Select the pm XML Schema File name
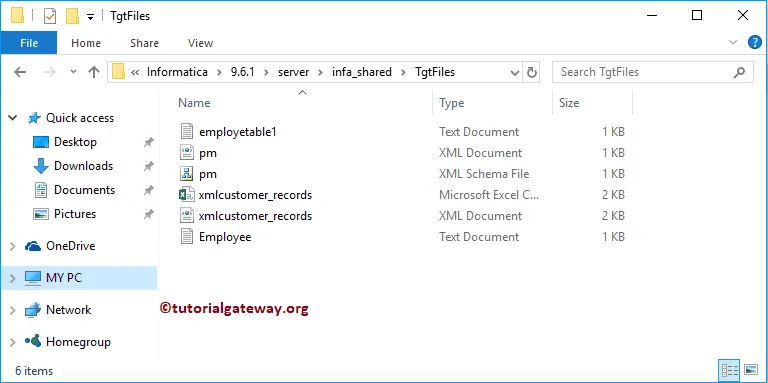The width and height of the screenshot is (768, 383). tap(208, 174)
